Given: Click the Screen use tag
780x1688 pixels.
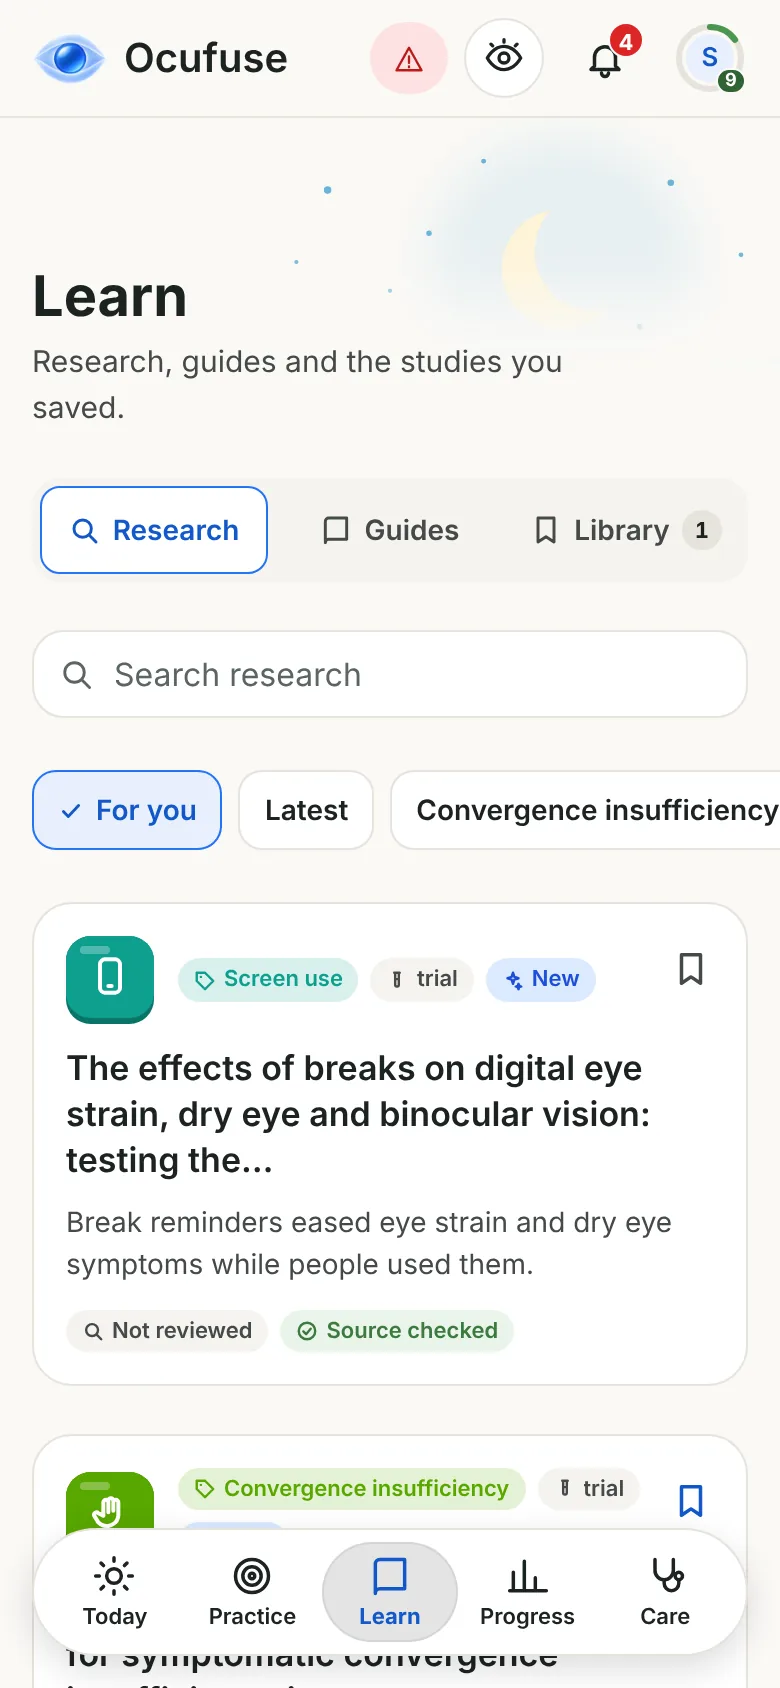Looking at the screenshot, I should point(268,979).
